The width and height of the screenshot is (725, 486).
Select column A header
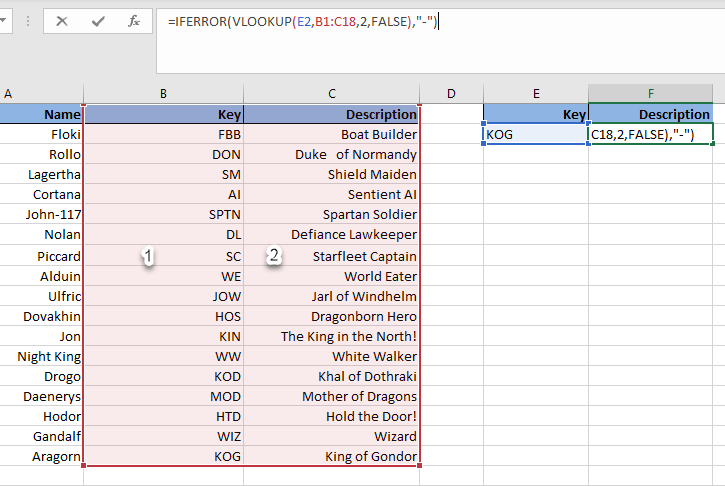pos(40,93)
